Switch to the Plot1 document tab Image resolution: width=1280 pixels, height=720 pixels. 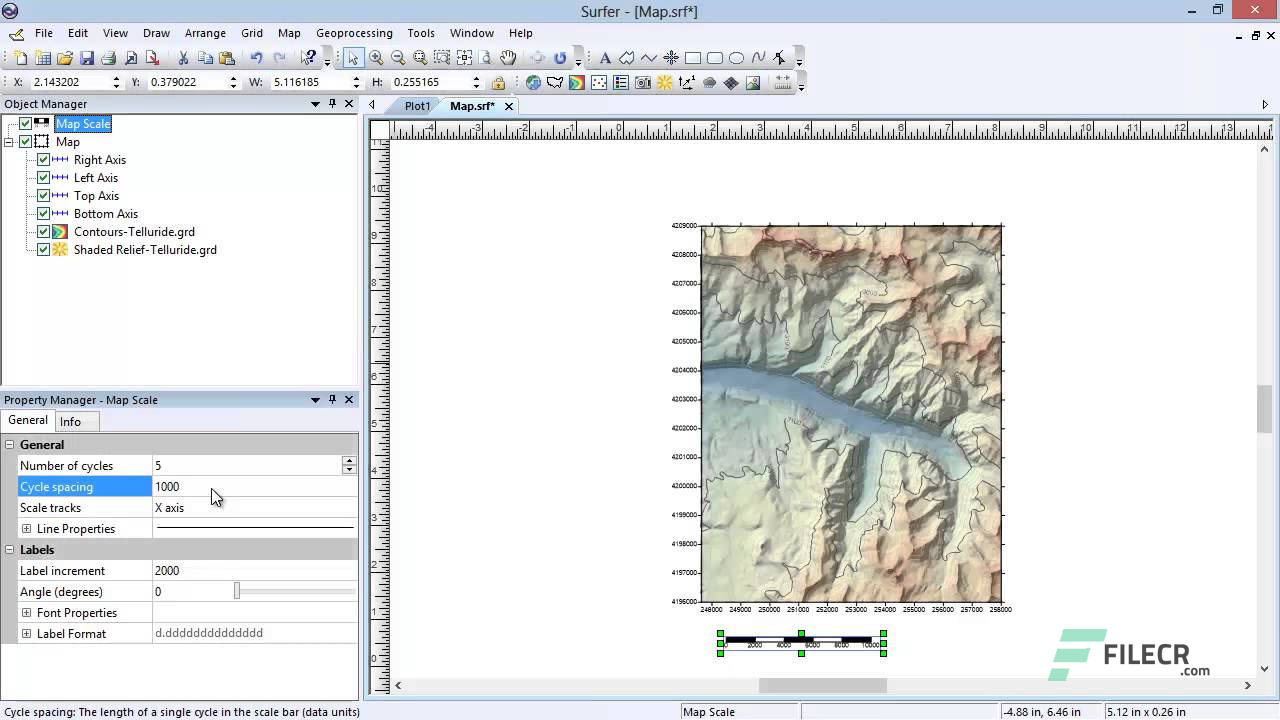pos(417,106)
